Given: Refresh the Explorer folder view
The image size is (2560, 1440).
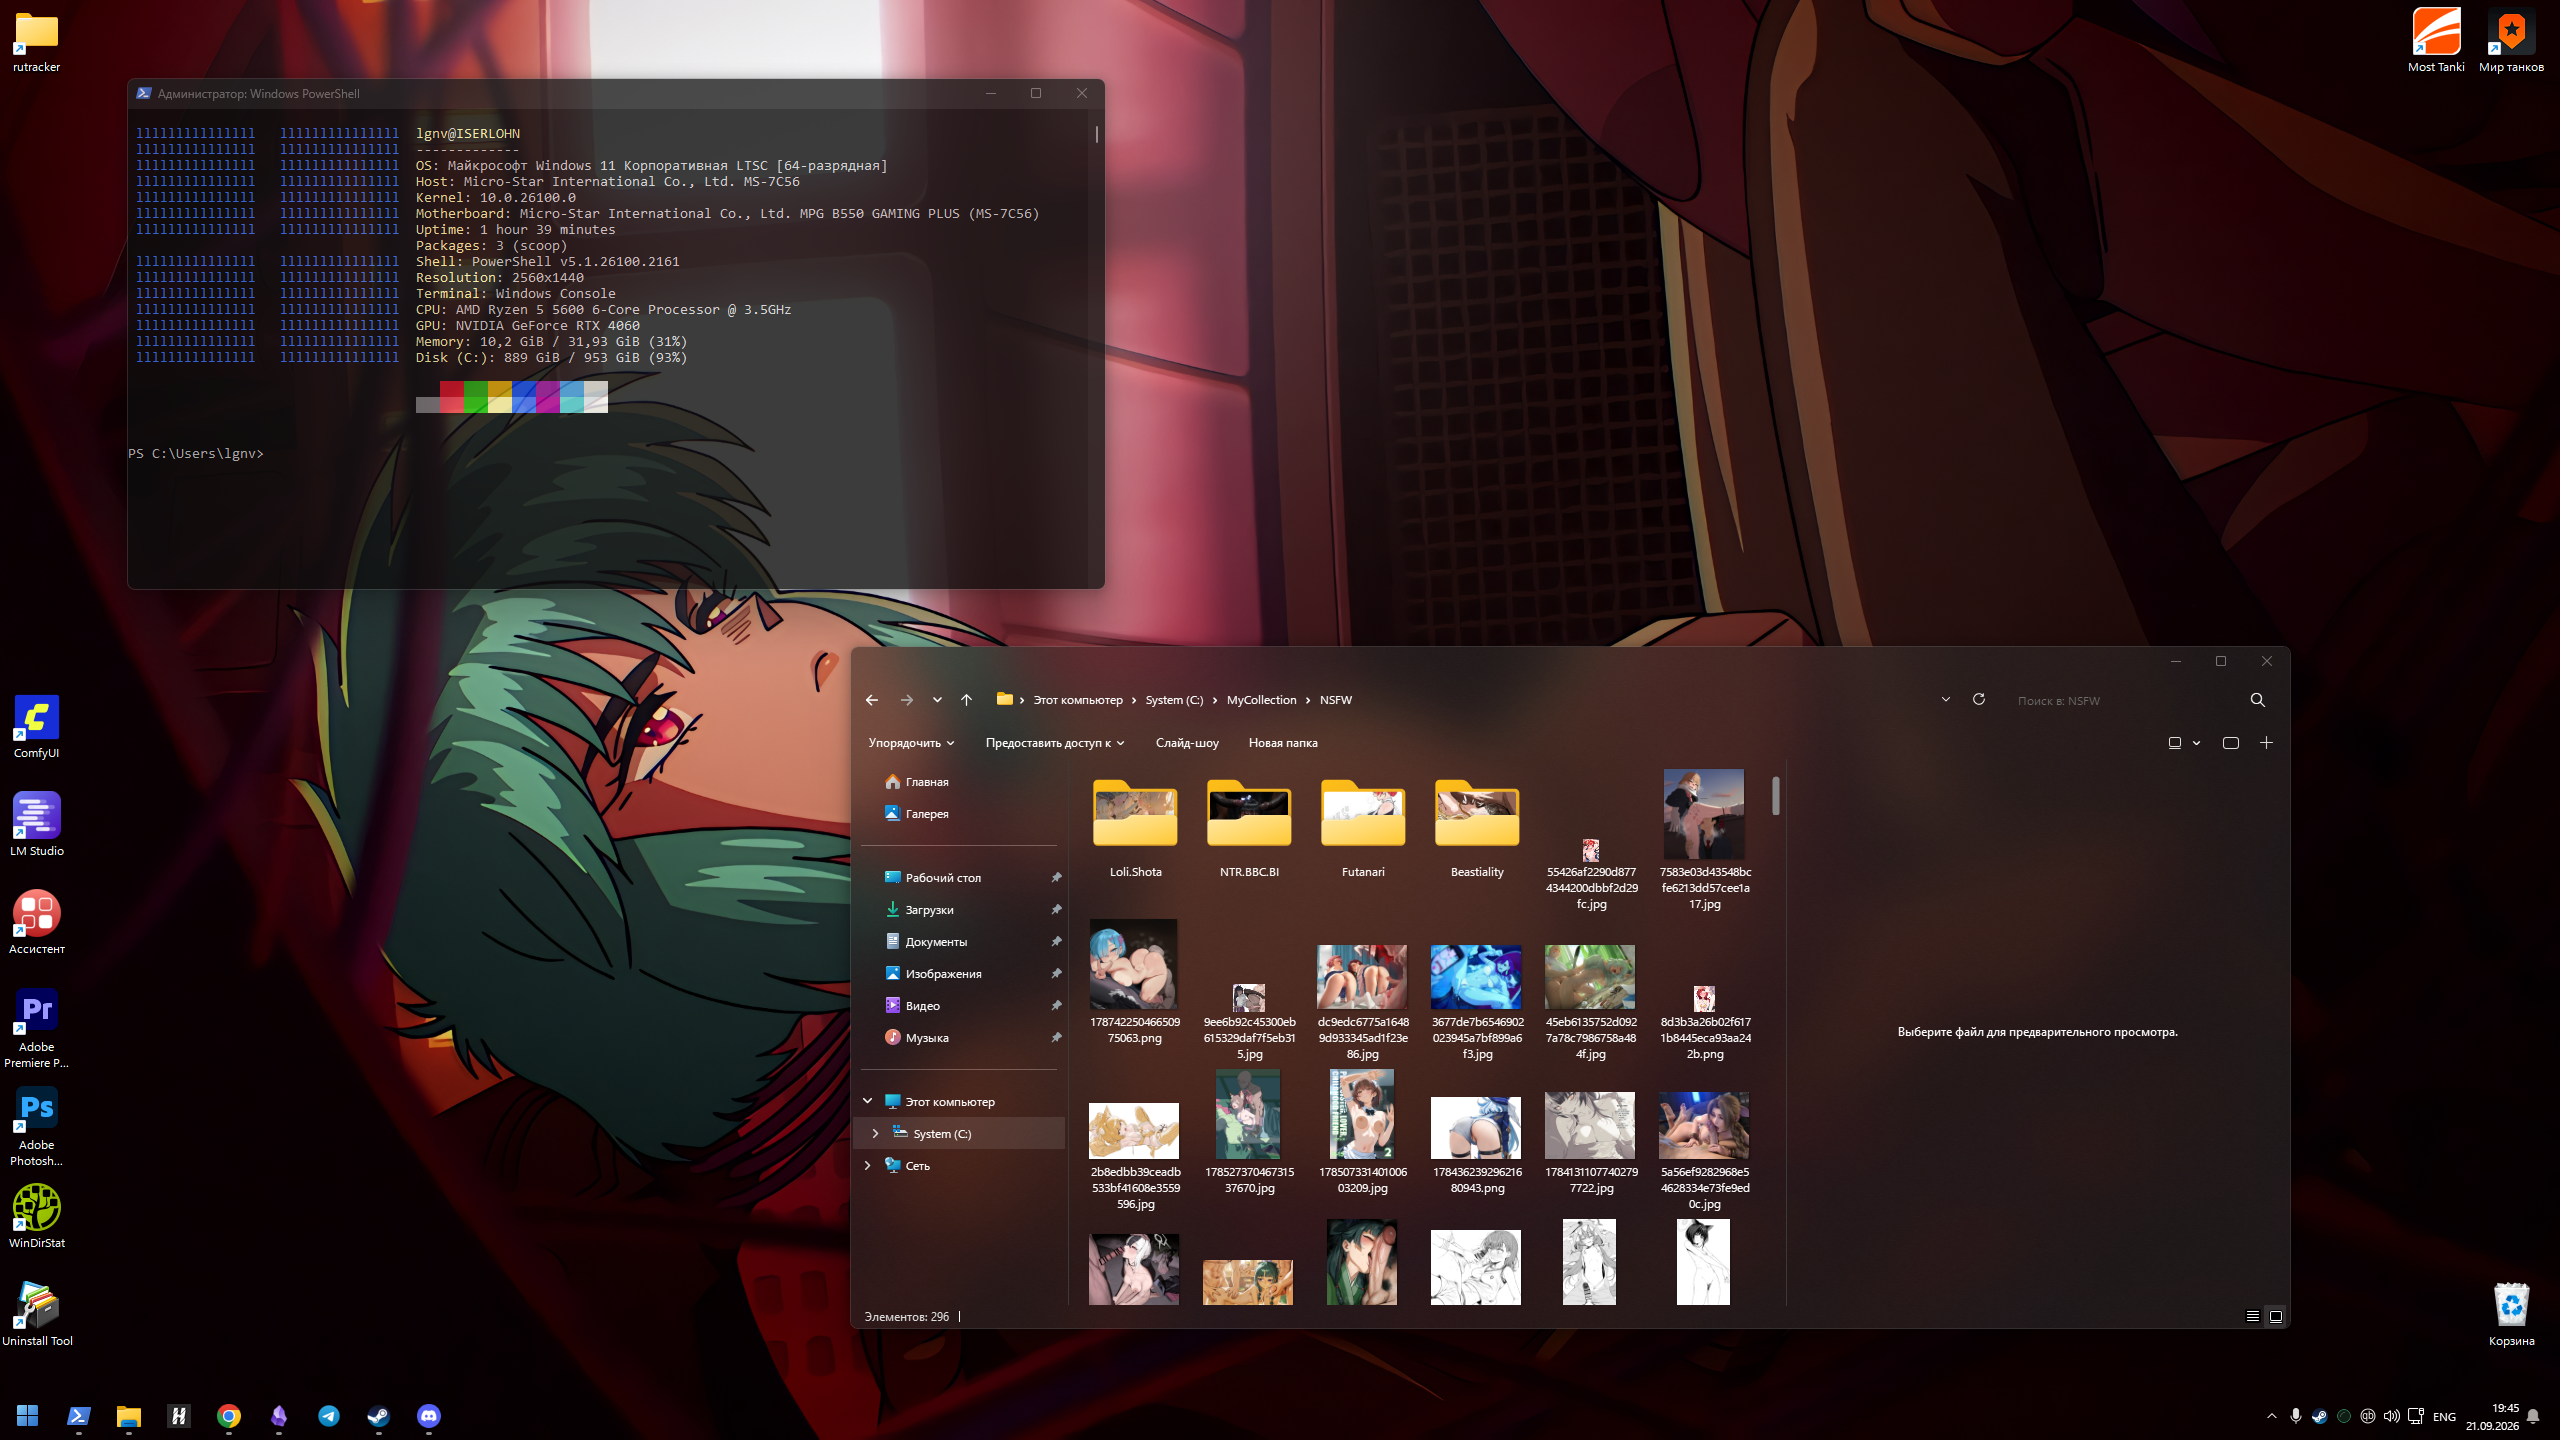Looking at the screenshot, I should pyautogui.click(x=1978, y=700).
